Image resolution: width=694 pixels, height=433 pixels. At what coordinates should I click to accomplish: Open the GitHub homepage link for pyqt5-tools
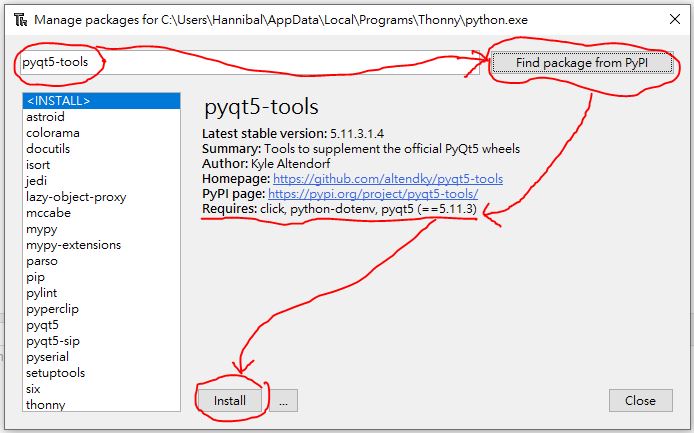[388, 179]
